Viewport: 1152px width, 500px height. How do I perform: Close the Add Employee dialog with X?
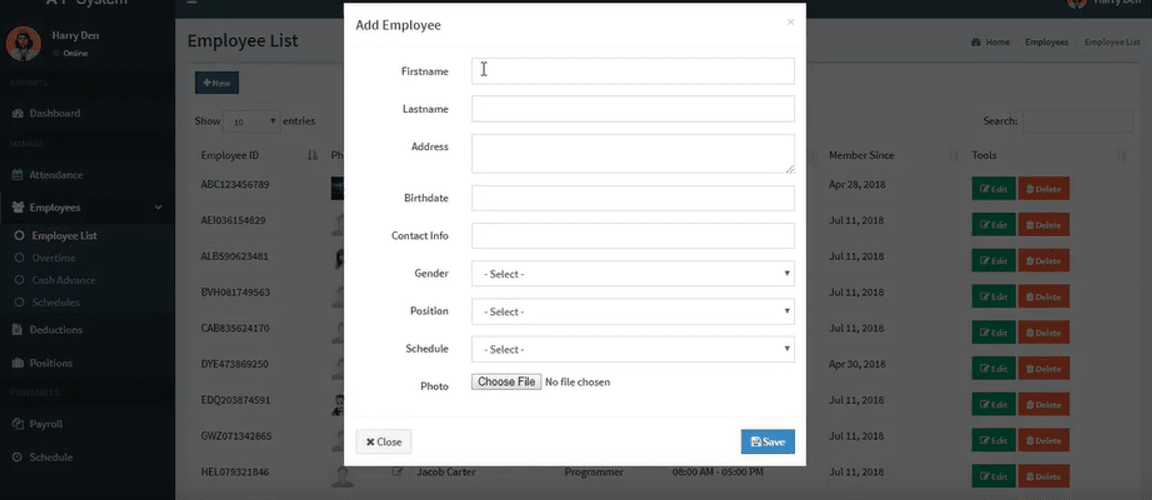coord(791,22)
